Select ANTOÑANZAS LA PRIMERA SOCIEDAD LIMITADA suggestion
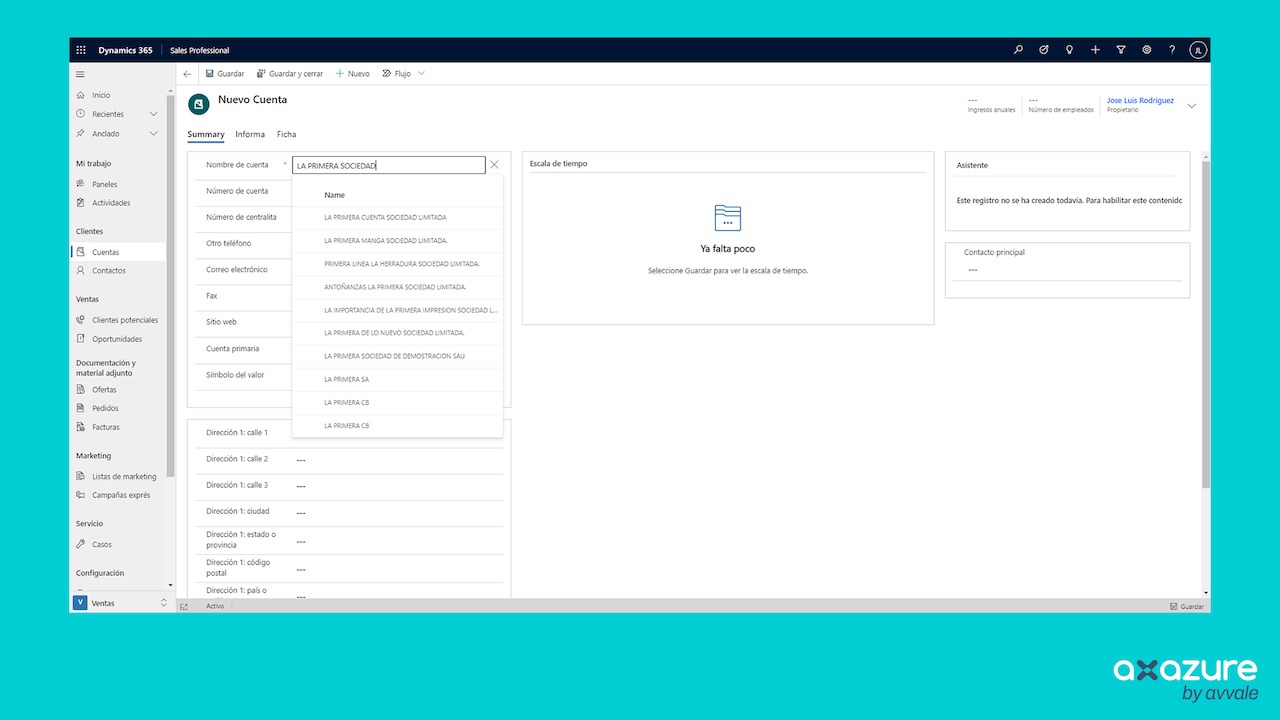1280x720 pixels. [397, 287]
